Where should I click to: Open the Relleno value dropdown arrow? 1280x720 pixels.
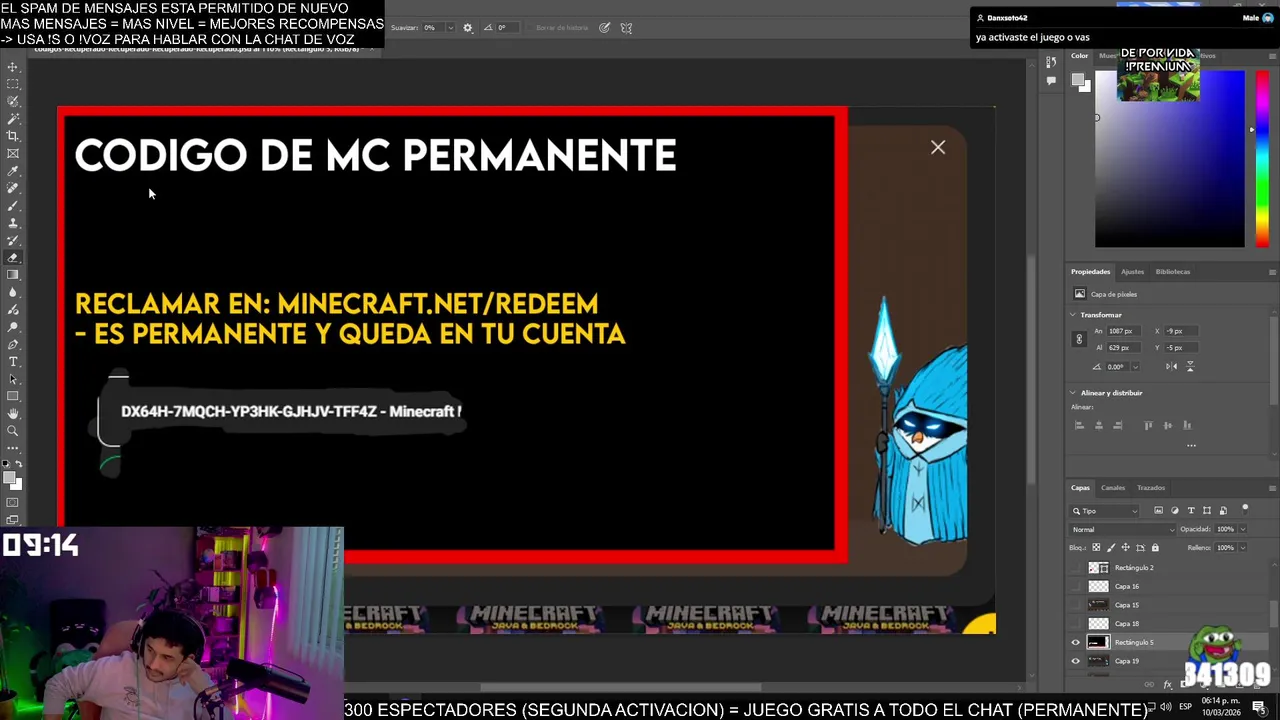pyautogui.click(x=1242, y=547)
